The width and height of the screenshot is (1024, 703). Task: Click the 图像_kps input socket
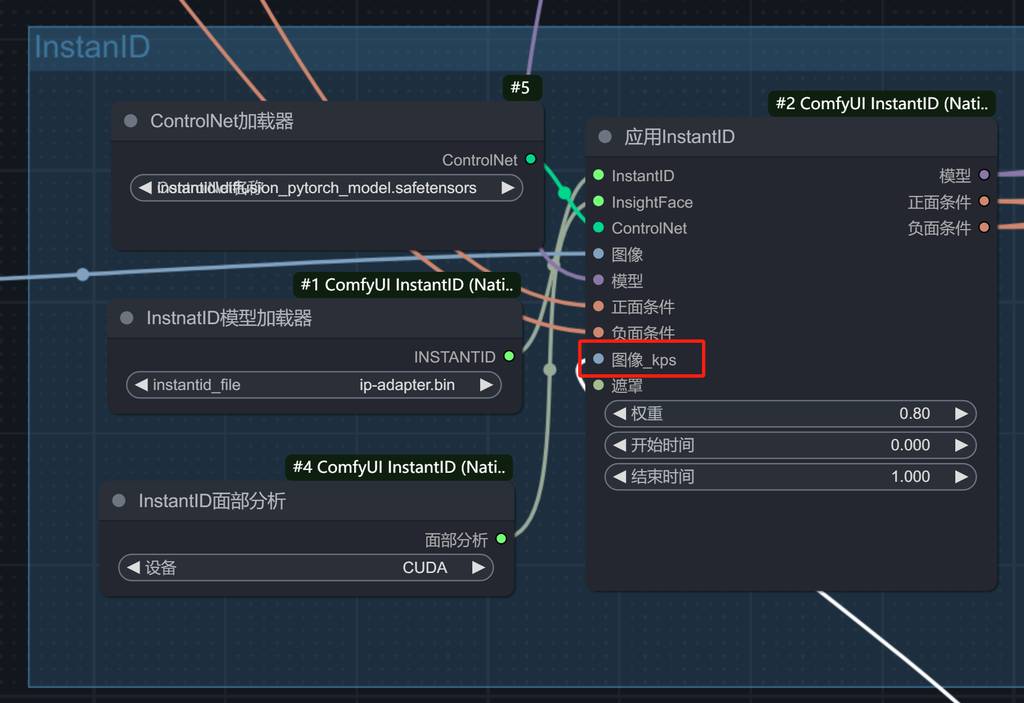(598, 359)
